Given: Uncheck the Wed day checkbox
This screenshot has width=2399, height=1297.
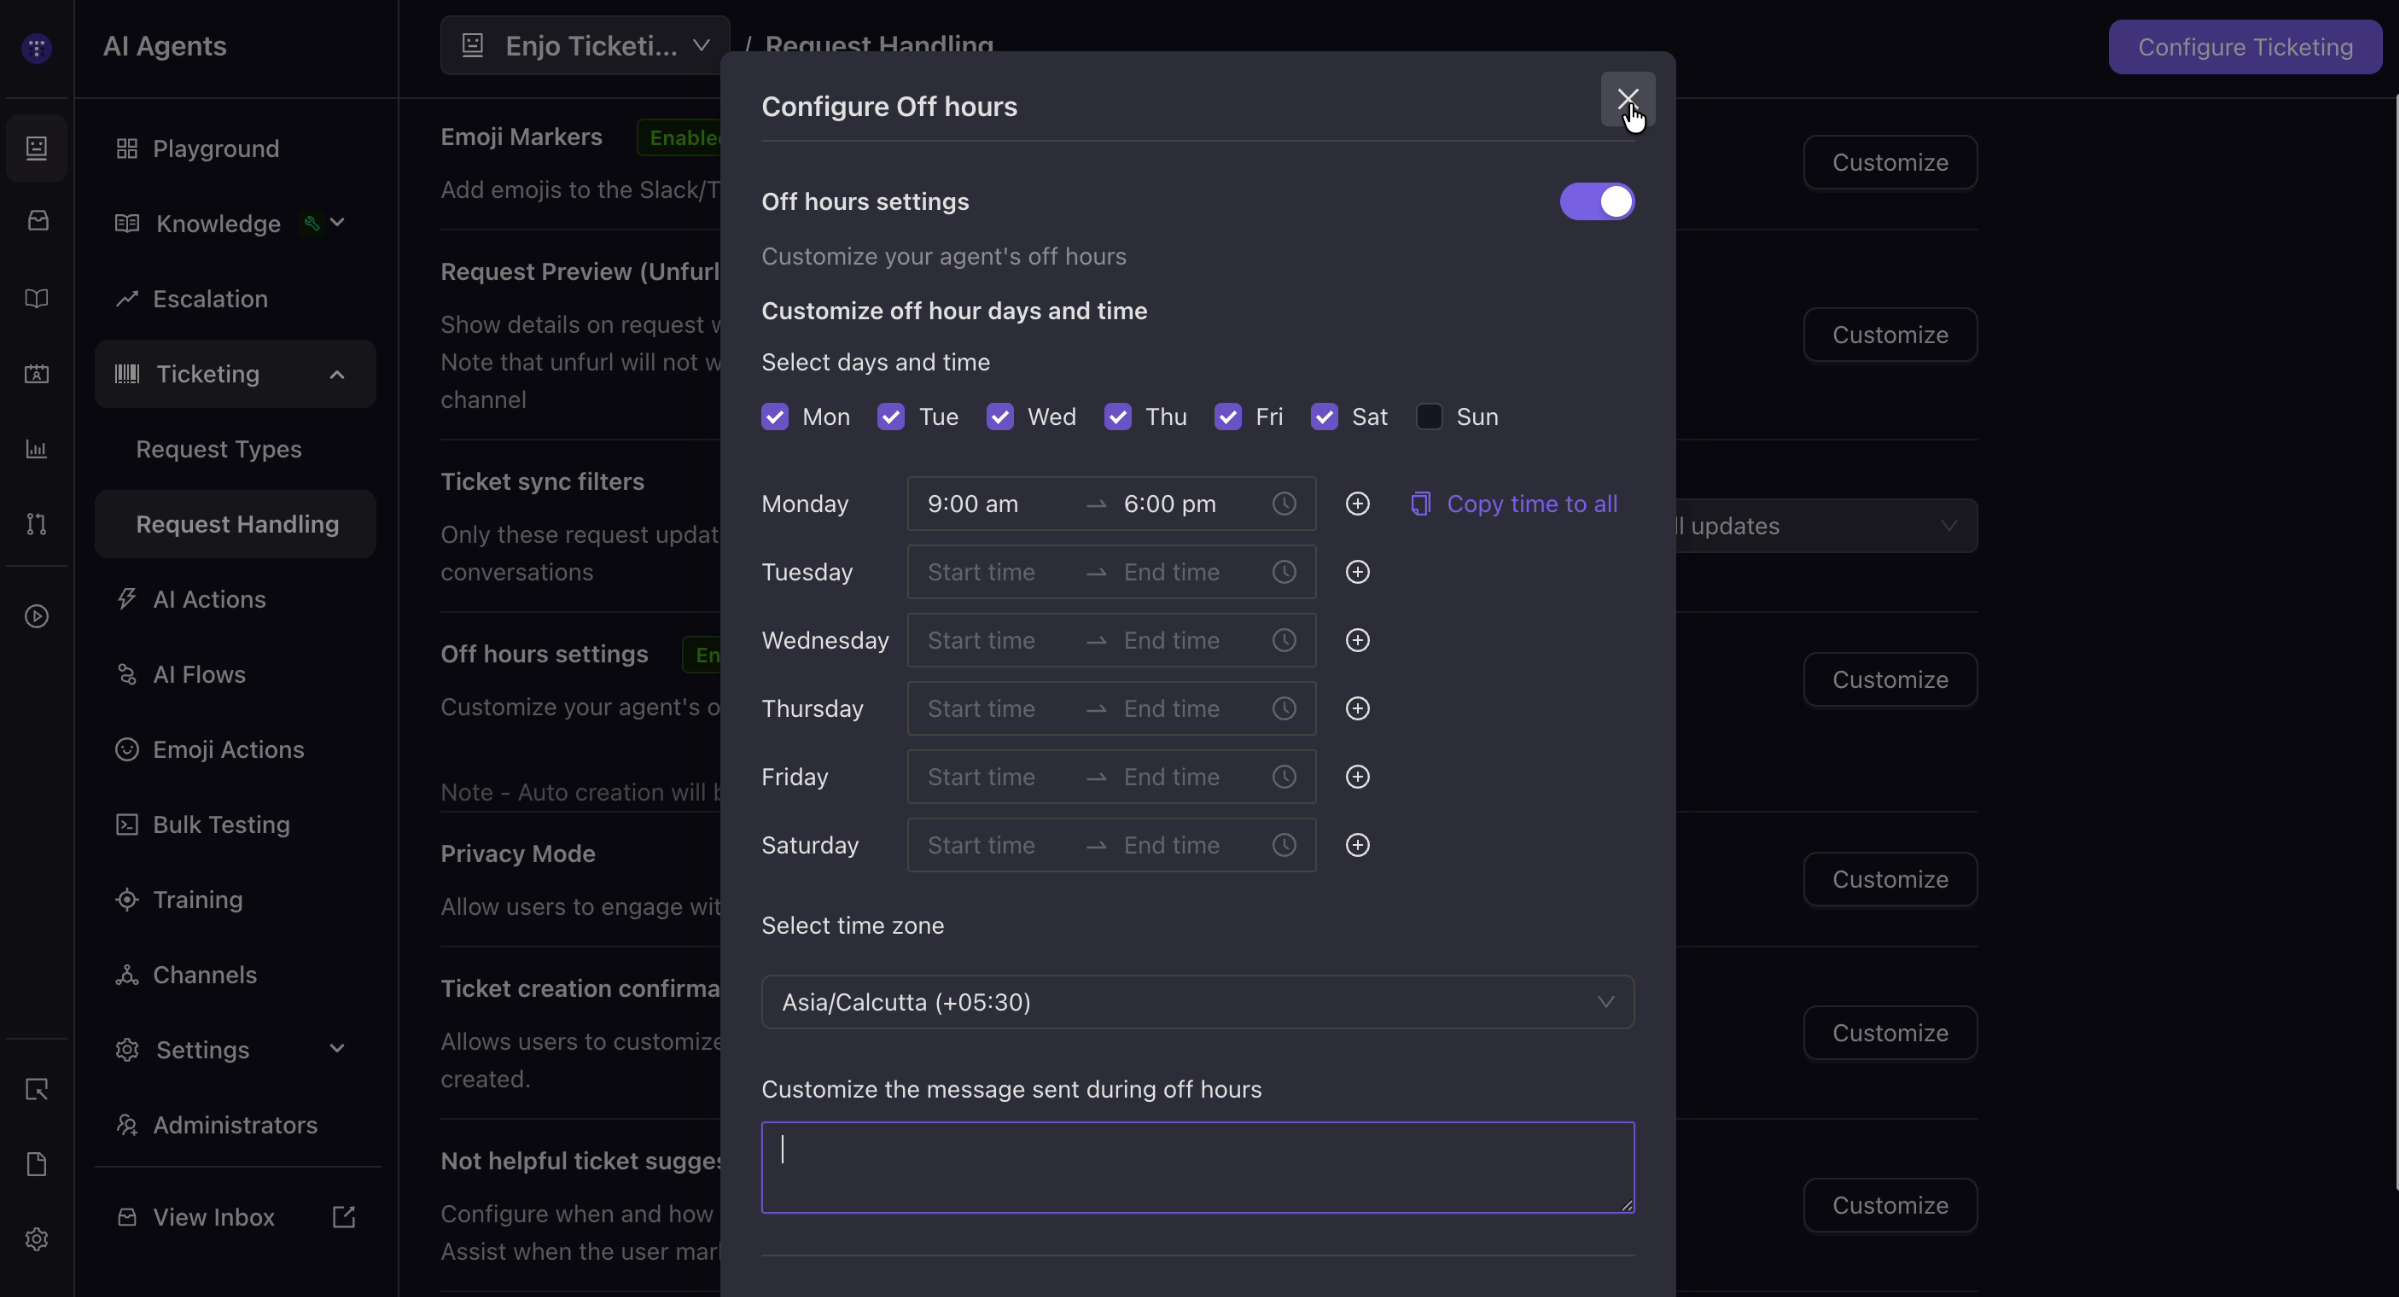Looking at the screenshot, I should (x=1000, y=417).
